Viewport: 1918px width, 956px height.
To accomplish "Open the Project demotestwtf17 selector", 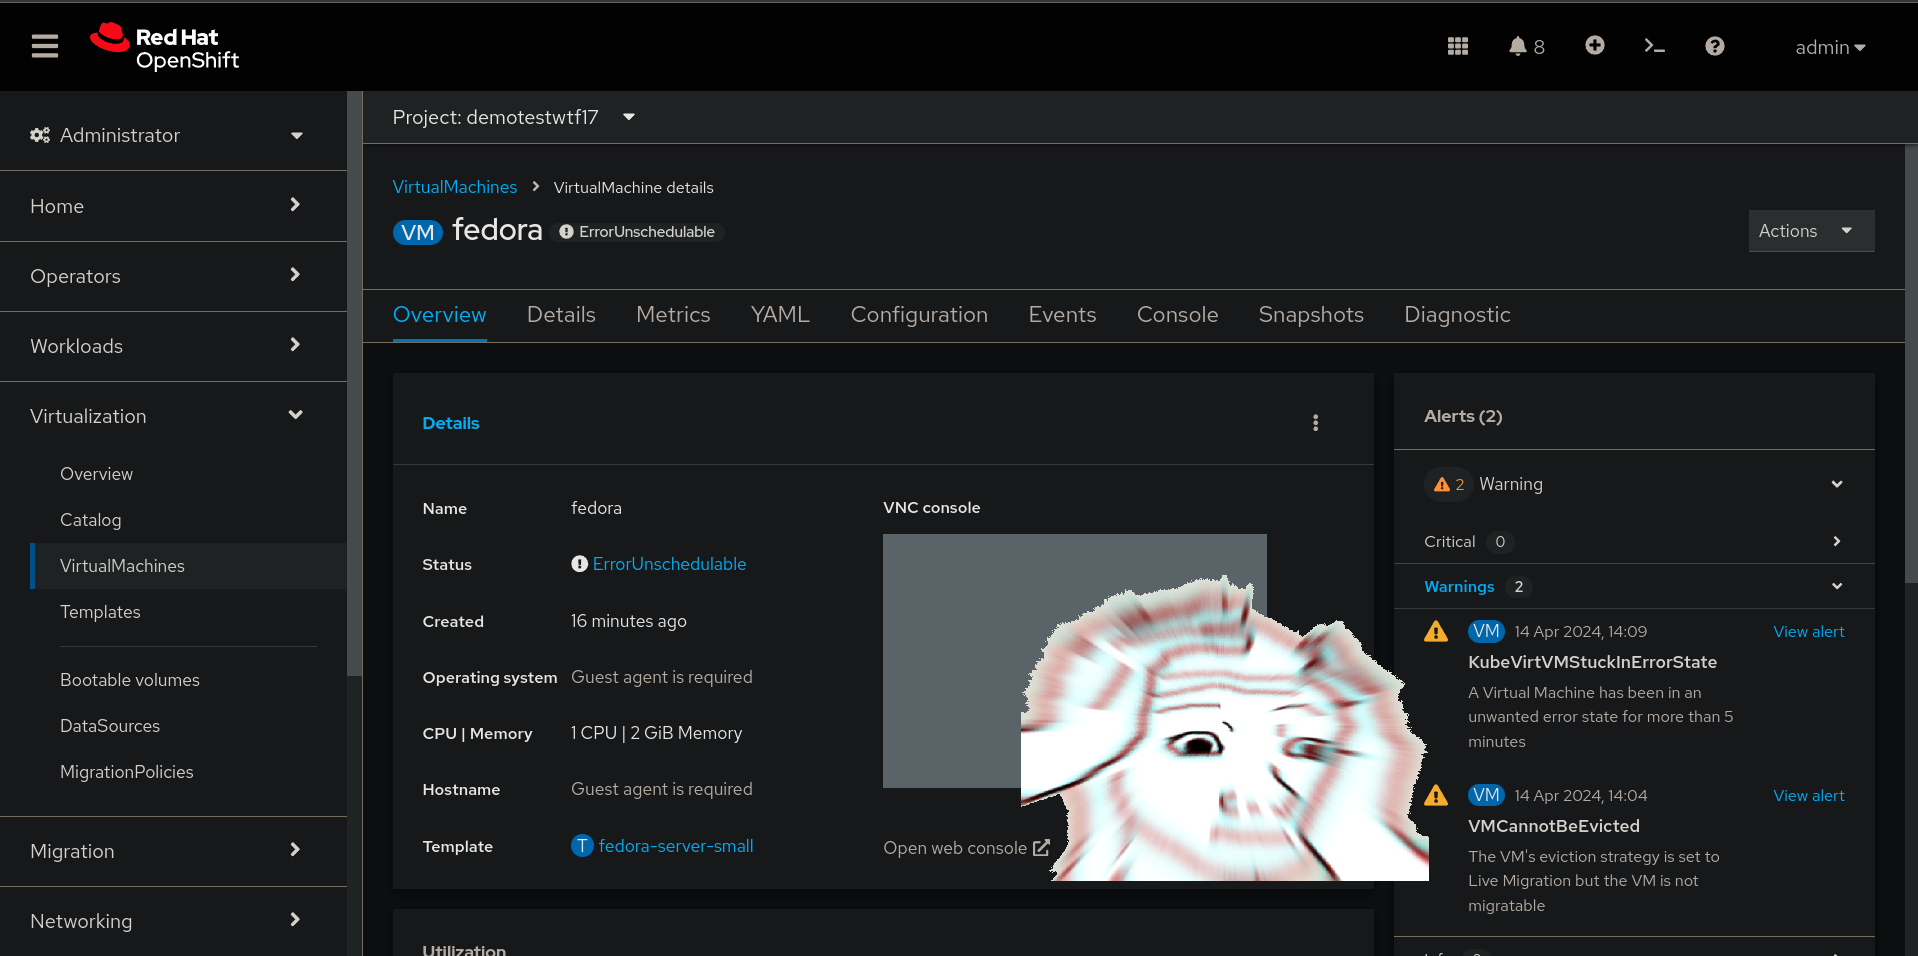I will pos(513,117).
